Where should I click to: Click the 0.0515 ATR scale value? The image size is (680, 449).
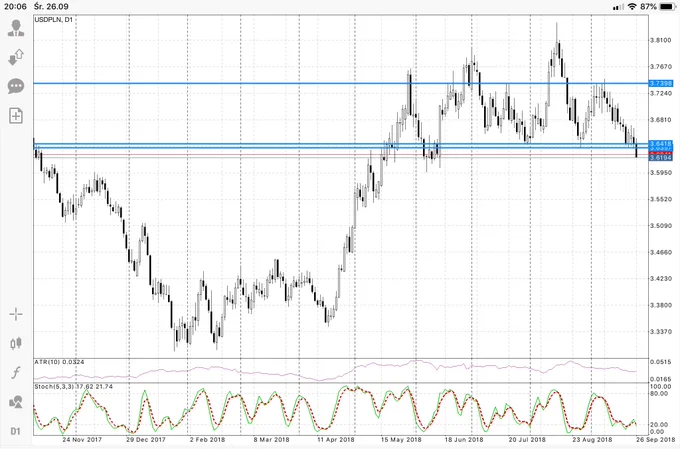660,361
